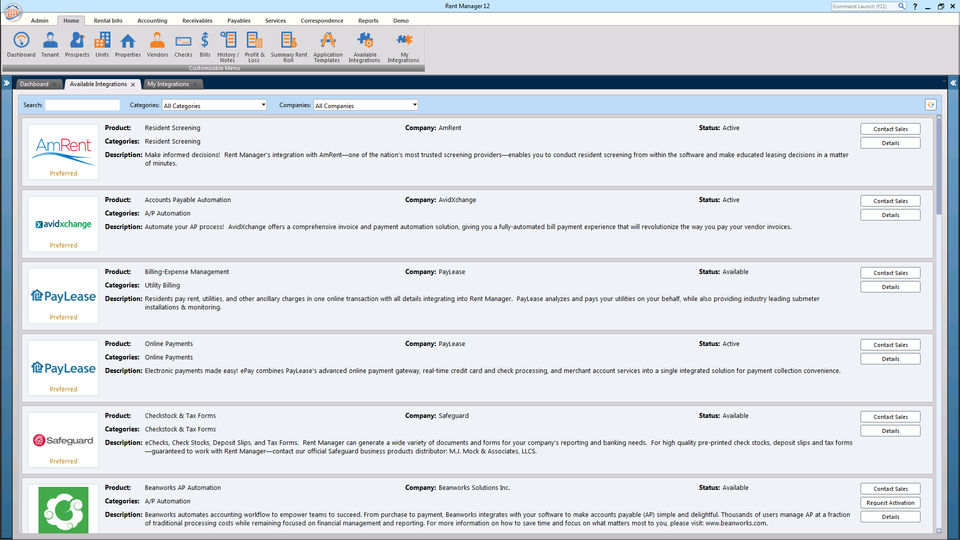960x540 pixels.
Task: Click the Command Launch input box
Action: (x=864, y=6)
